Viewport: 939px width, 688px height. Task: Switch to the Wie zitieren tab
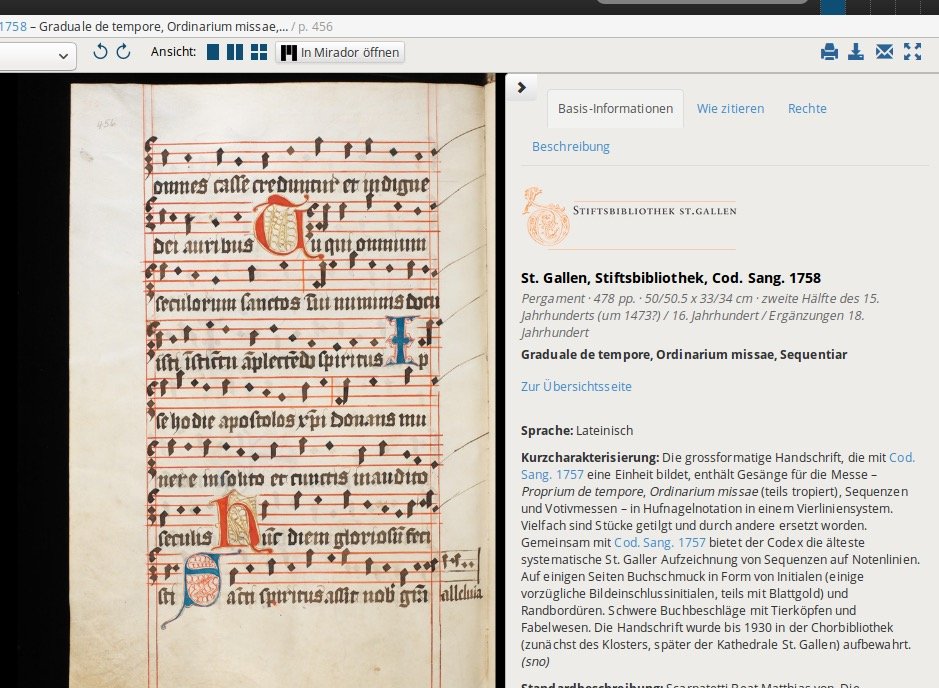point(731,108)
